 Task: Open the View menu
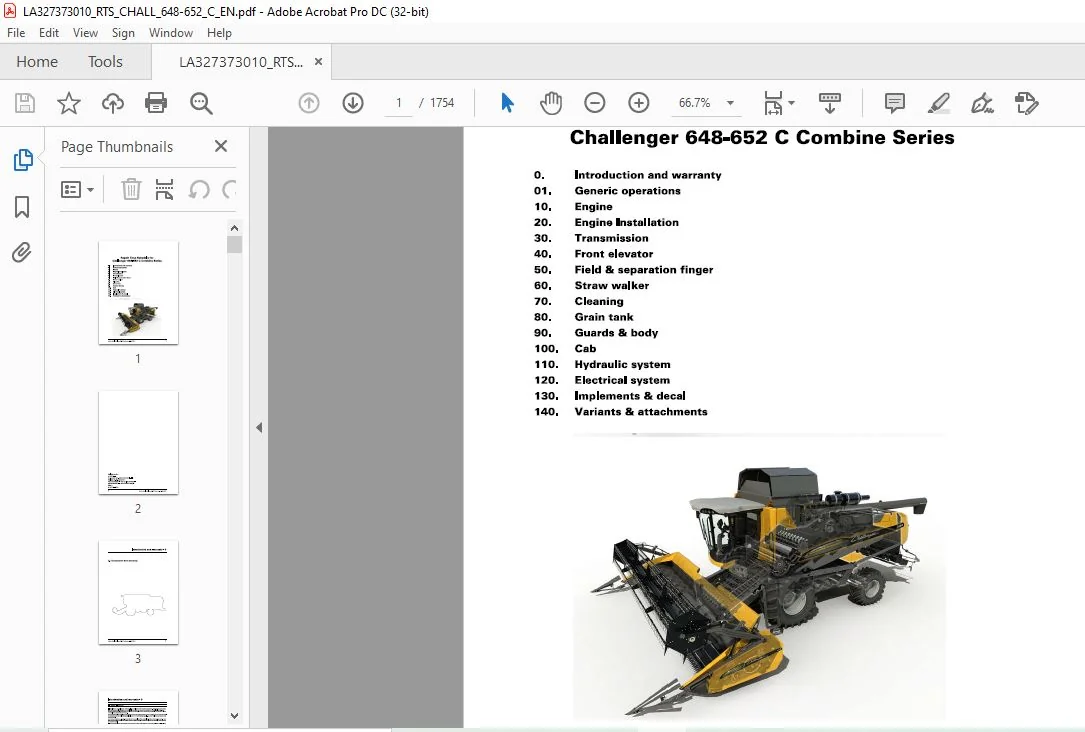tap(85, 33)
